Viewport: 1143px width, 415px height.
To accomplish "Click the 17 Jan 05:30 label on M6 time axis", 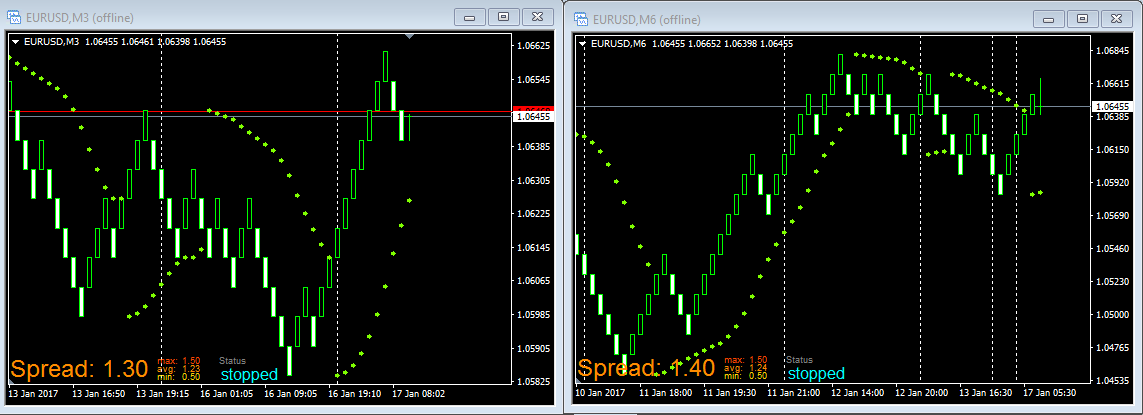I will click(1051, 393).
